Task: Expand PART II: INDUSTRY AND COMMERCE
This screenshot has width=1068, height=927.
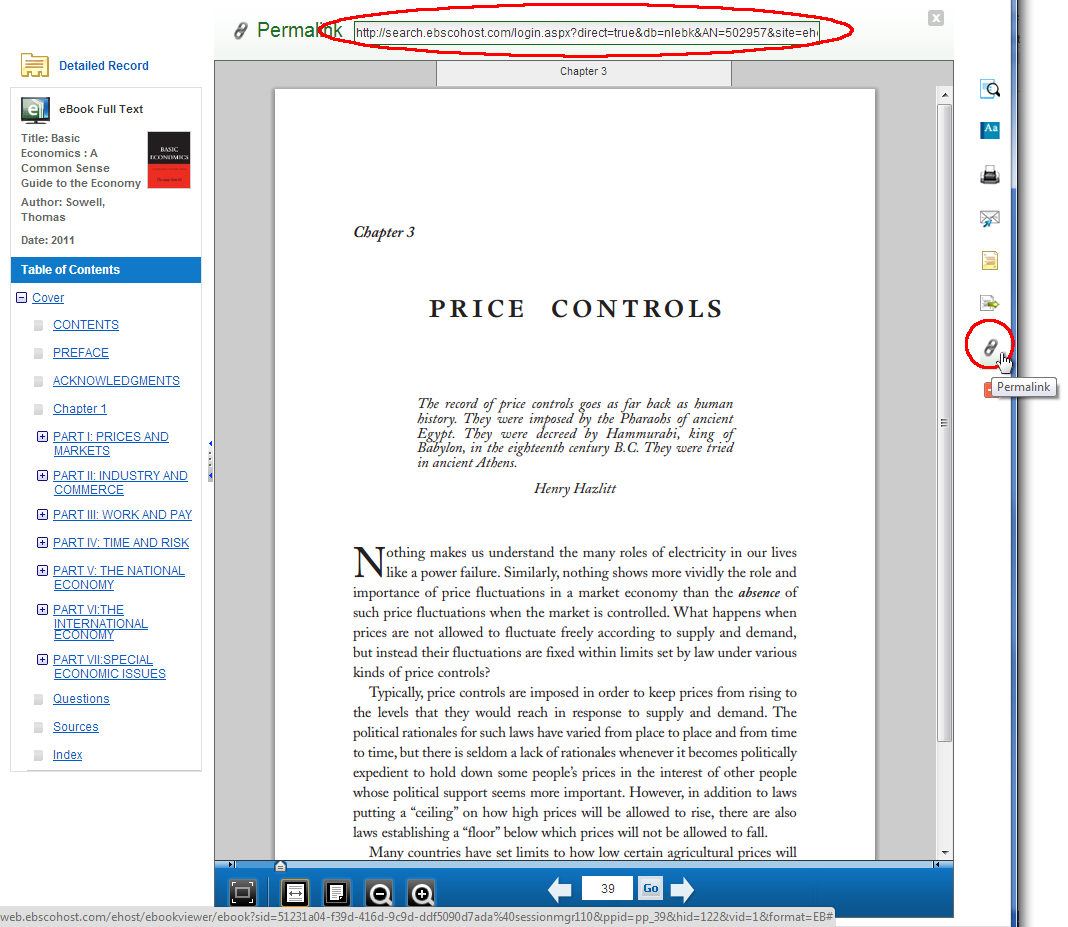Action: [x=42, y=475]
